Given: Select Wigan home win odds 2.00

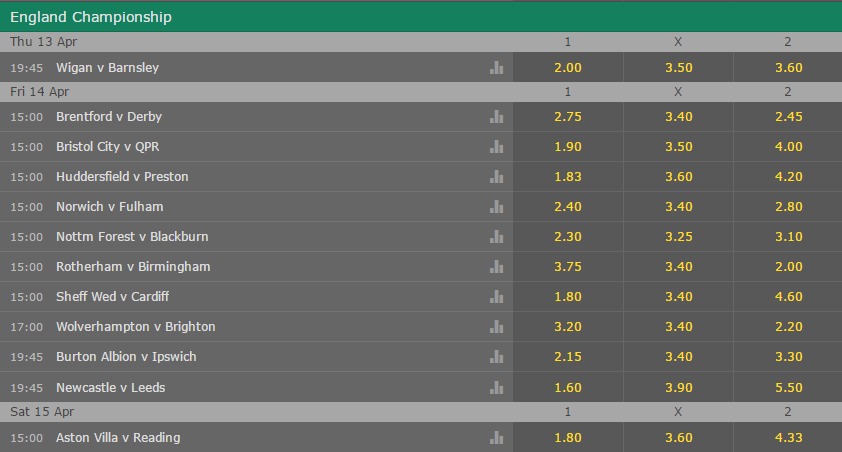Looking at the screenshot, I should pyautogui.click(x=568, y=68).
